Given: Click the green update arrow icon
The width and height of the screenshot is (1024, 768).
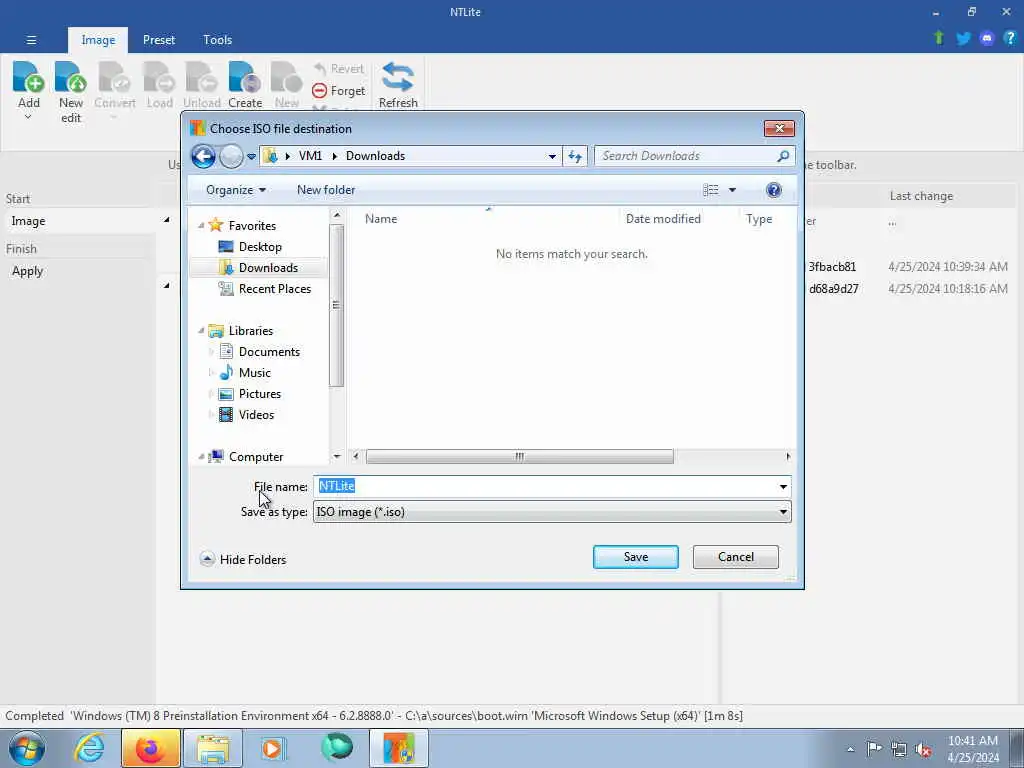Looking at the screenshot, I should [939, 39].
